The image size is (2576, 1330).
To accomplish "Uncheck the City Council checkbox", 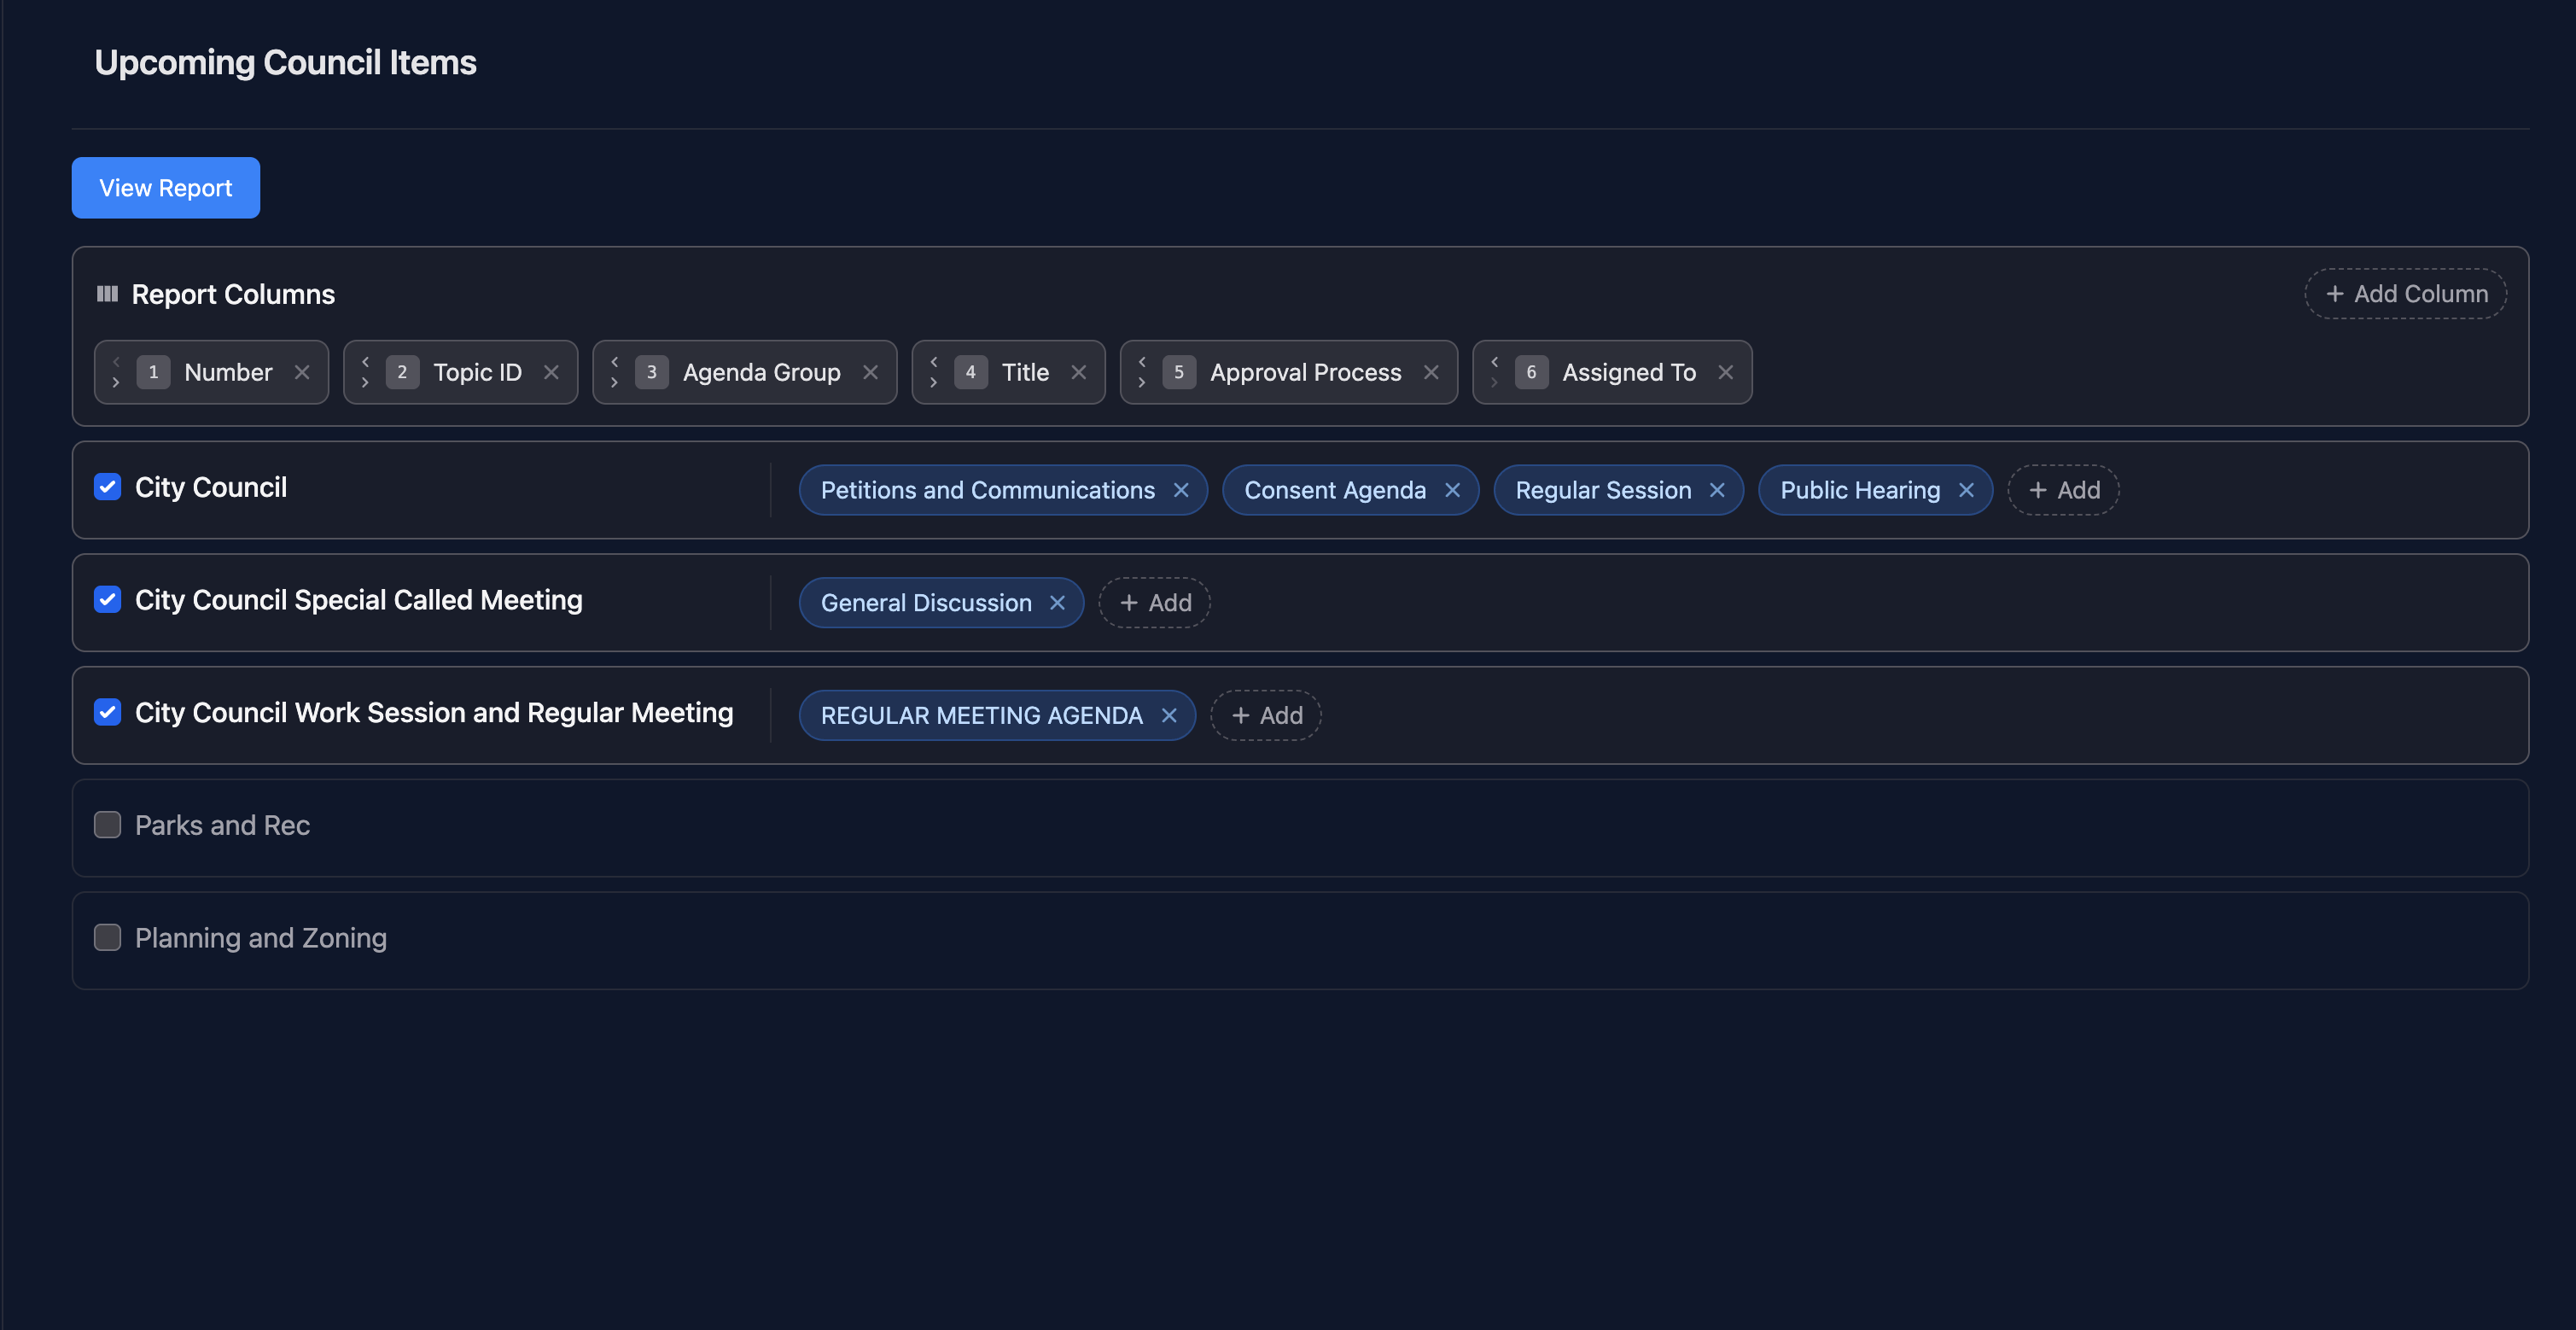I will (x=108, y=487).
